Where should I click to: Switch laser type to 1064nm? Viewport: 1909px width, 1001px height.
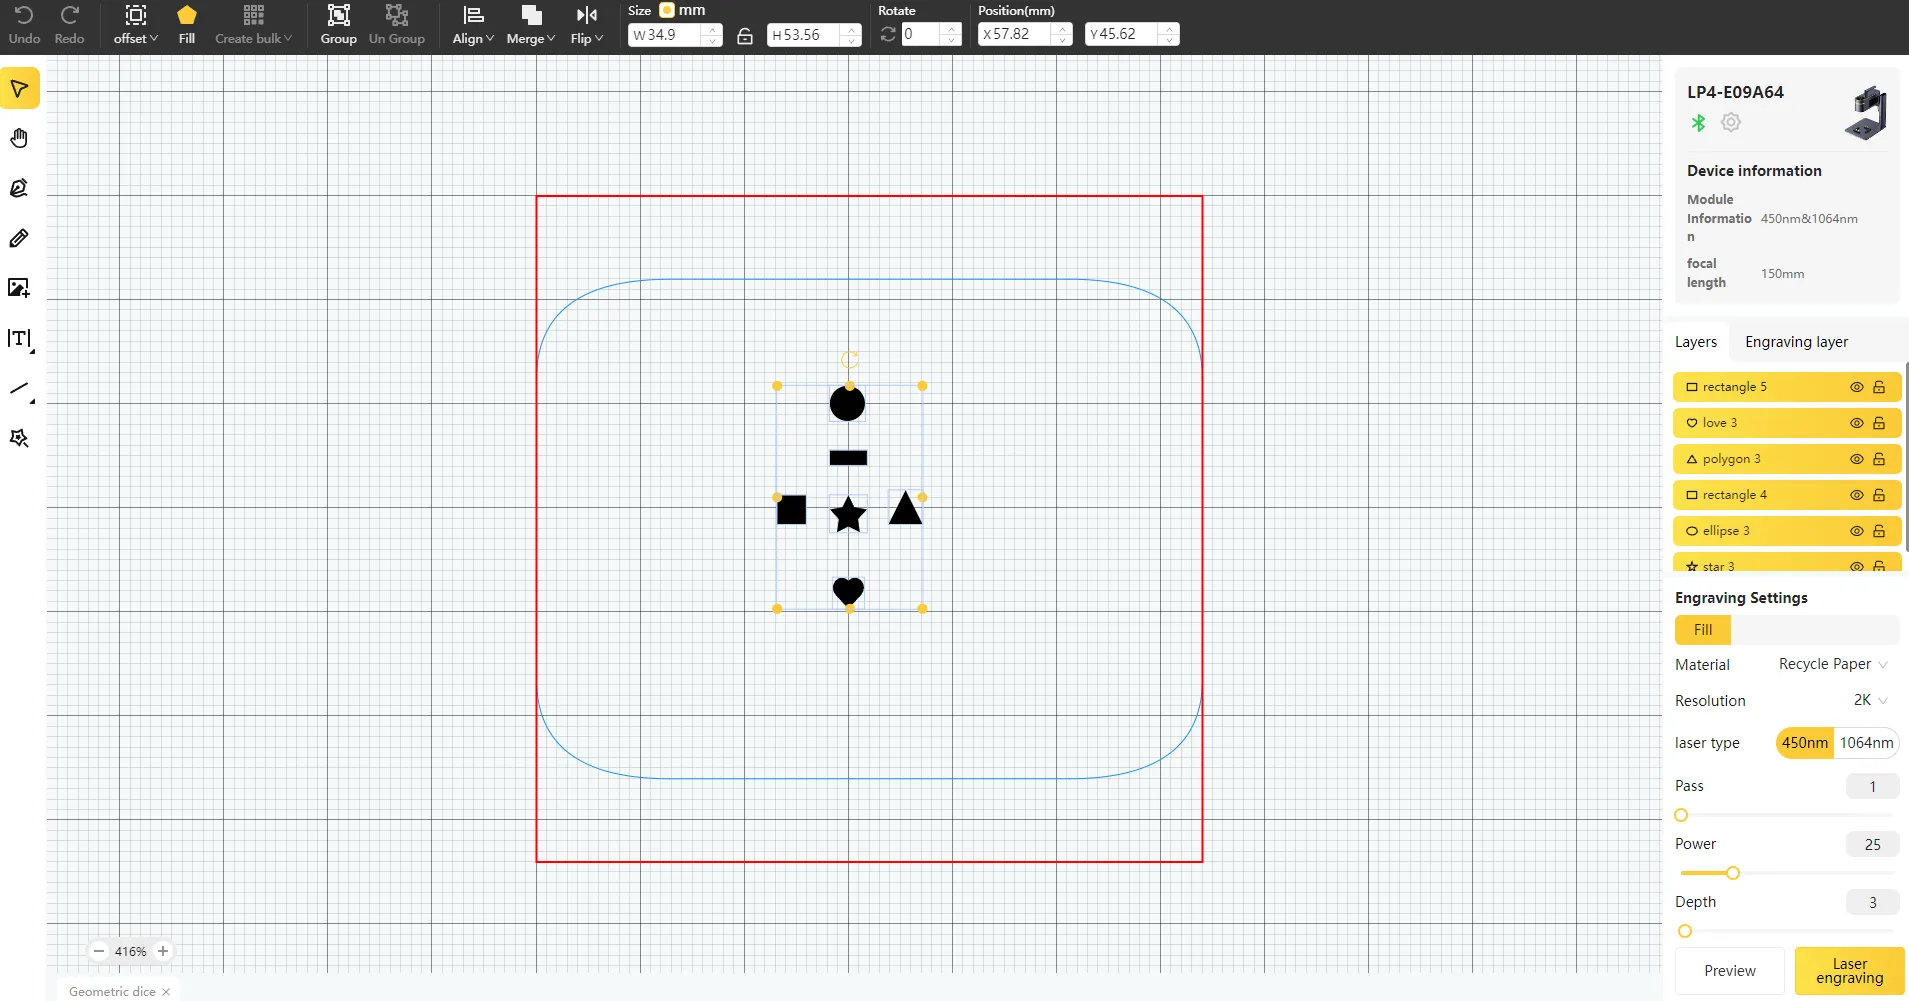coord(1866,743)
